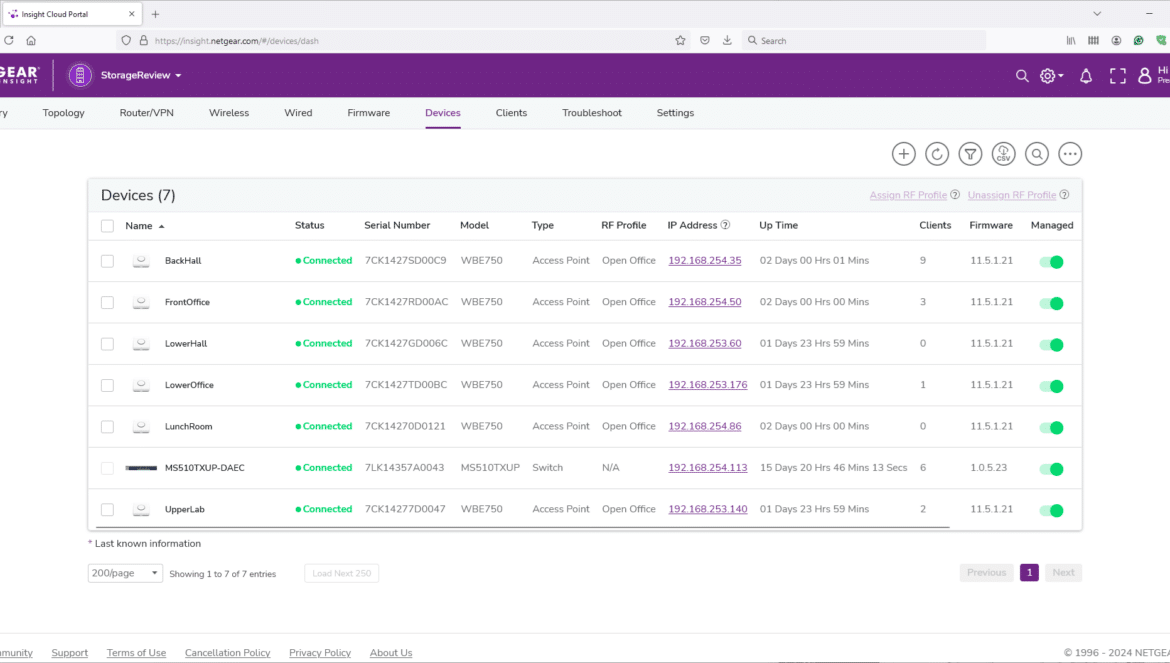Open the more options ellipsis menu

pyautogui.click(x=1070, y=154)
